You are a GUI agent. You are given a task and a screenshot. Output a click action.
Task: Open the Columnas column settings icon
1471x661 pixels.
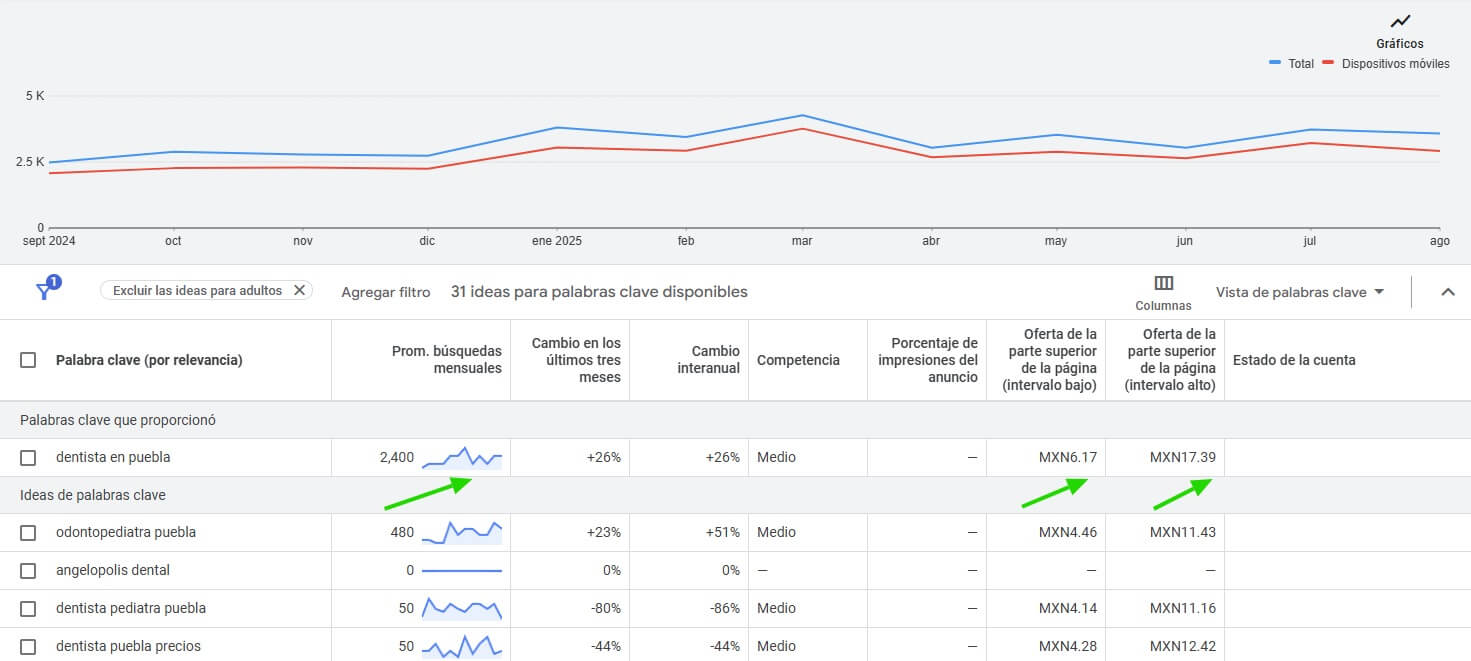point(1163,284)
